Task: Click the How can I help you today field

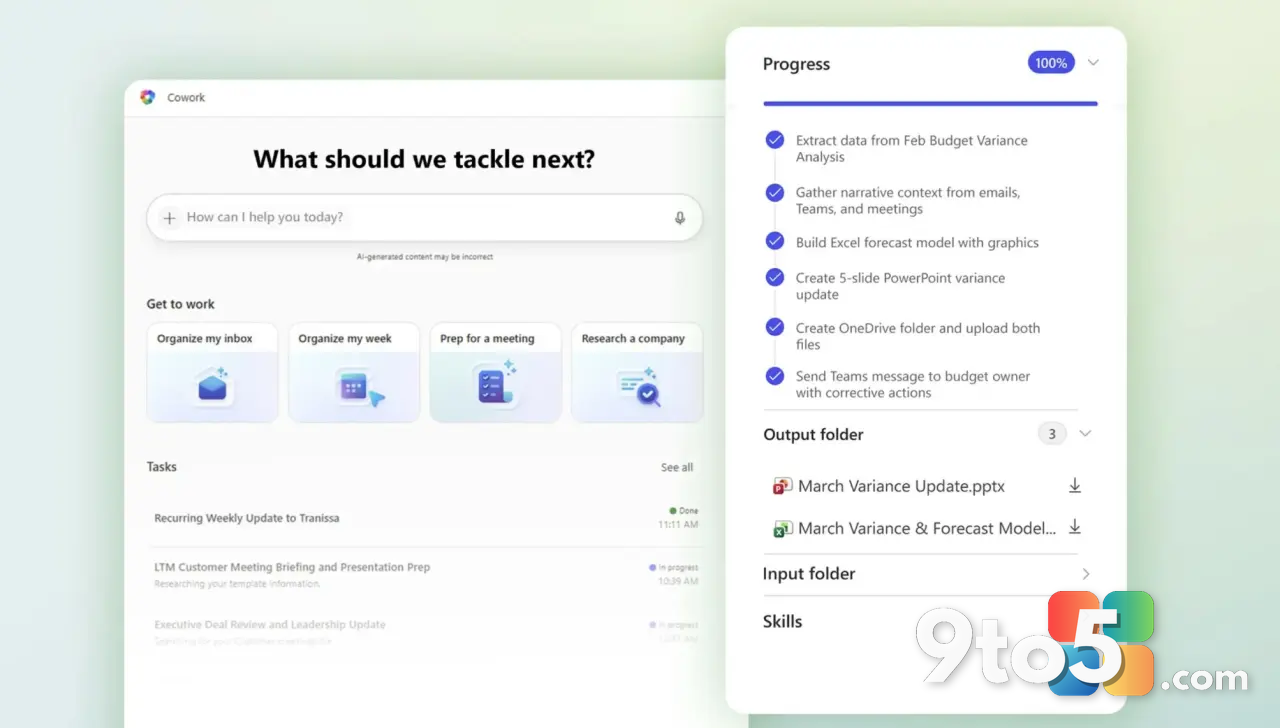Action: pyautogui.click(x=424, y=217)
